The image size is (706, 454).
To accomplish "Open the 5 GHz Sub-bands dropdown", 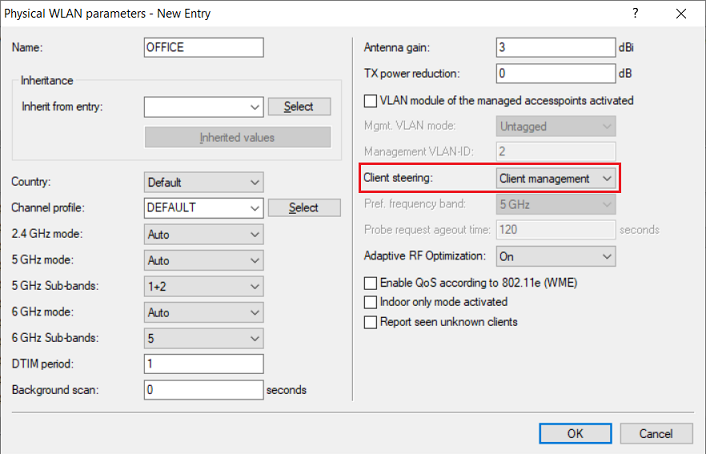I will click(203, 286).
